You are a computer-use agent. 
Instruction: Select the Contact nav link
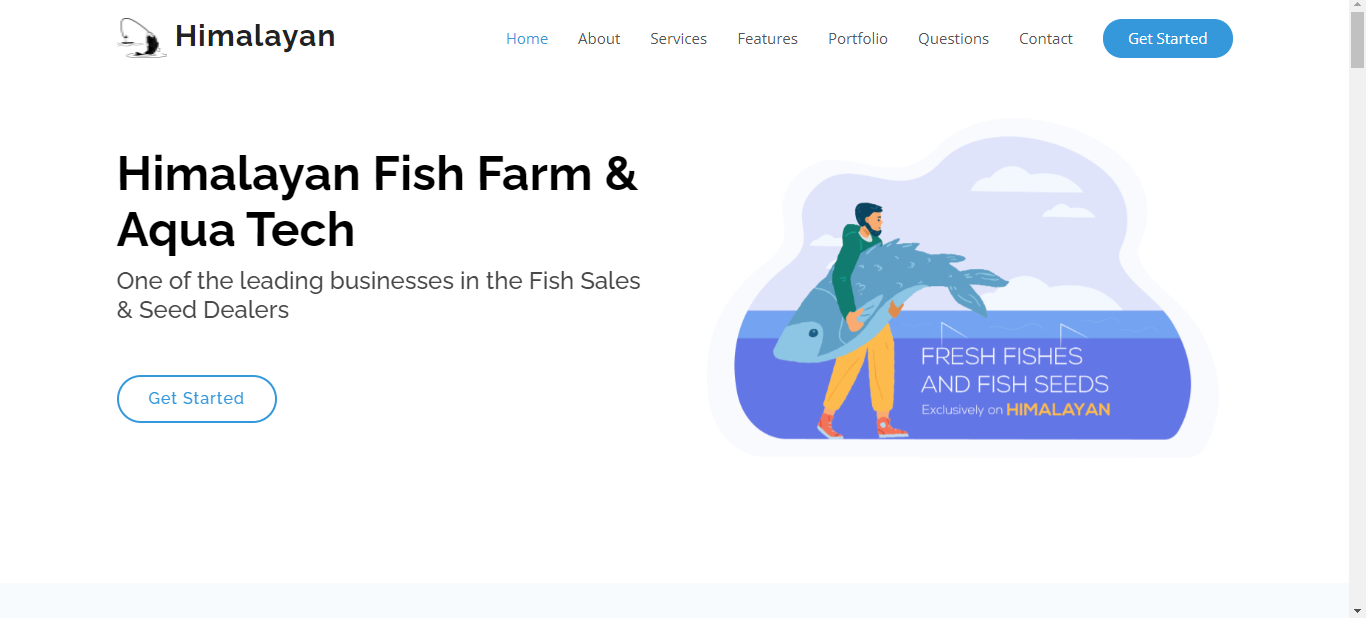click(x=1046, y=39)
